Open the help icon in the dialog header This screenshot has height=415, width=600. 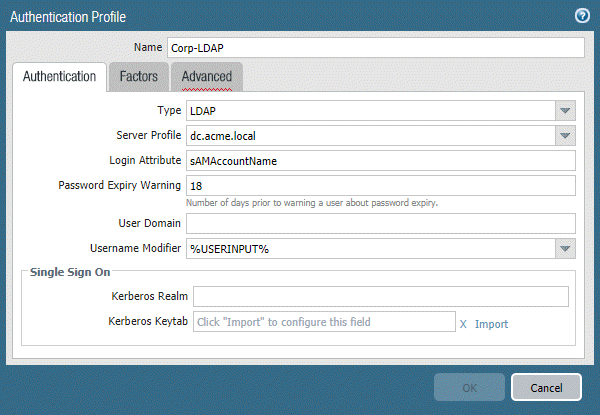581,16
